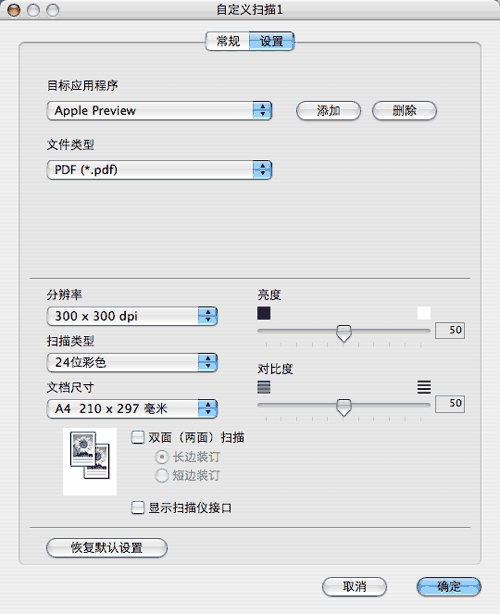
Task: Select the 短边装订 radio button
Action: [x=161, y=476]
